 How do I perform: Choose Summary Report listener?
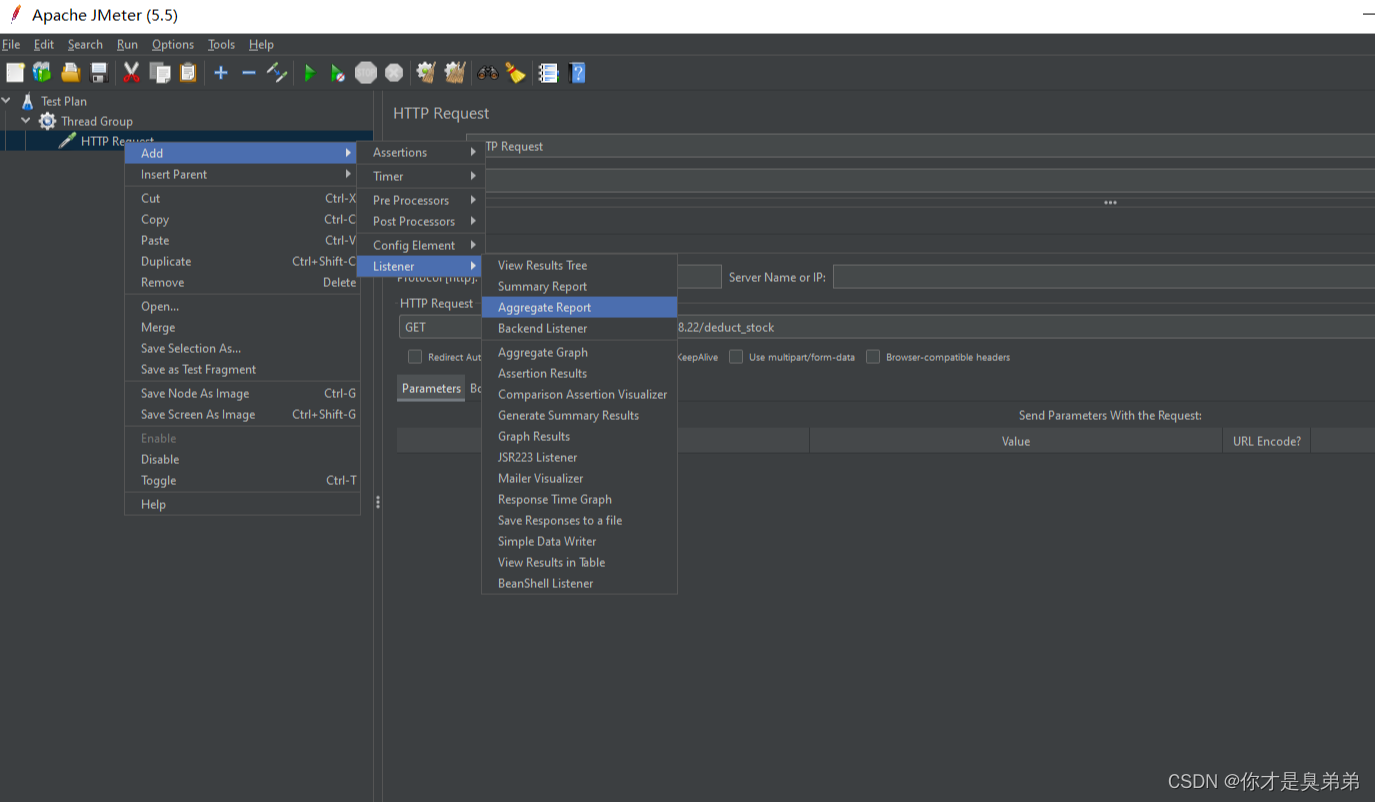point(579,286)
